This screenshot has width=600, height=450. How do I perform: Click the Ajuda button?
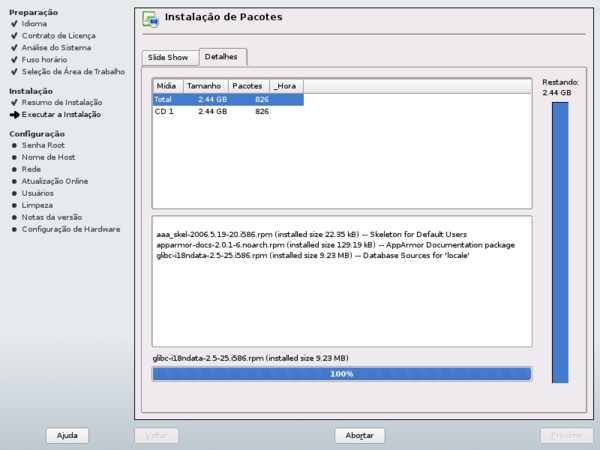67,435
